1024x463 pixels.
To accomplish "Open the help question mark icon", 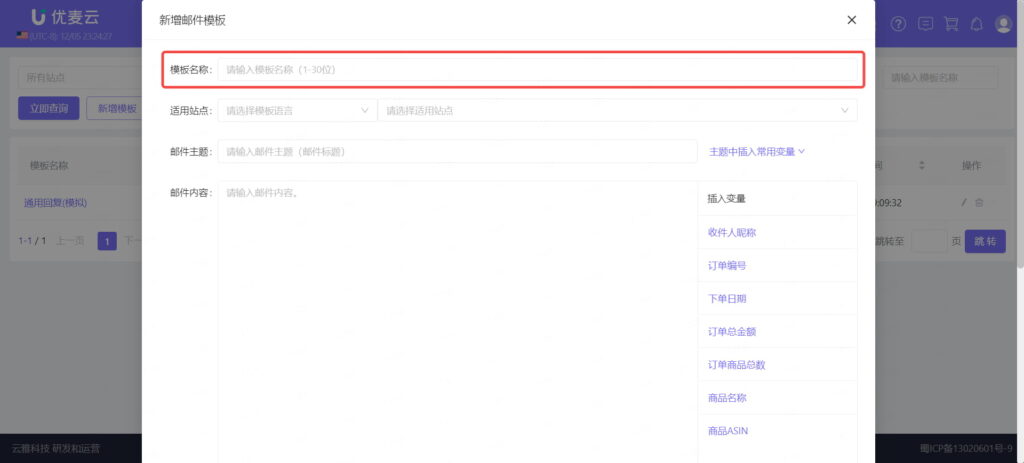I will pyautogui.click(x=899, y=24).
